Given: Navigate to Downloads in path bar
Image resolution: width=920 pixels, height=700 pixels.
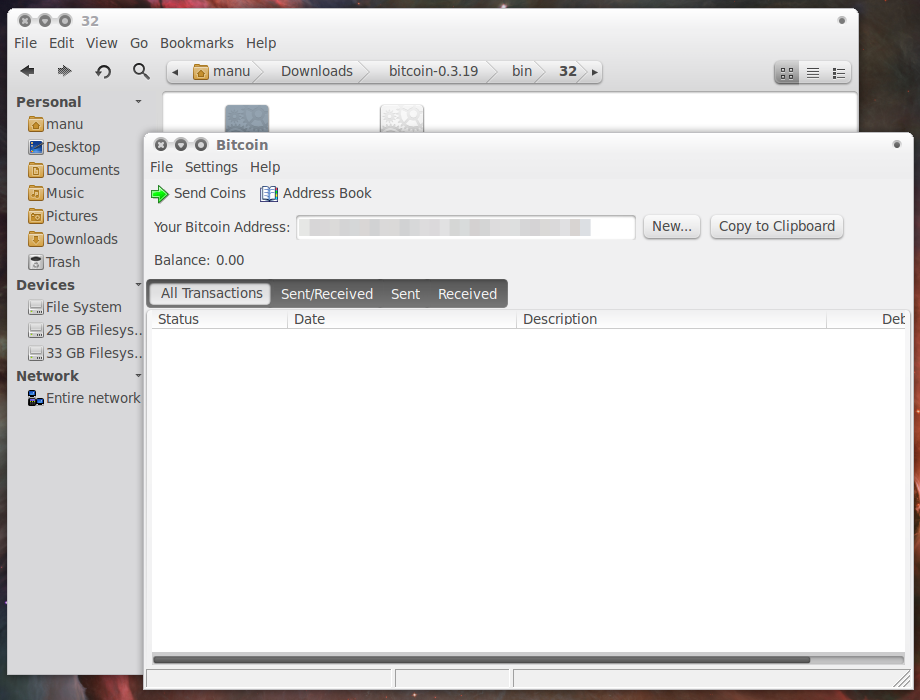Looking at the screenshot, I should [317, 72].
